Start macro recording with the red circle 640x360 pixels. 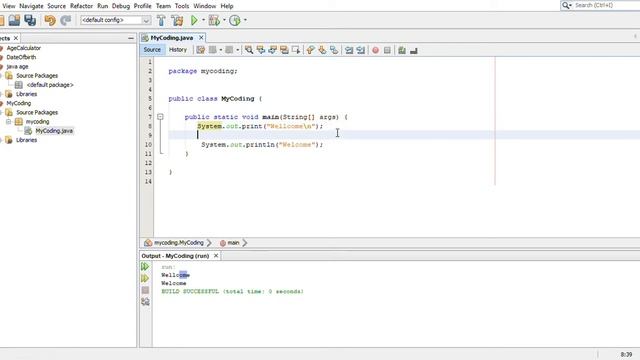[x=376, y=50]
